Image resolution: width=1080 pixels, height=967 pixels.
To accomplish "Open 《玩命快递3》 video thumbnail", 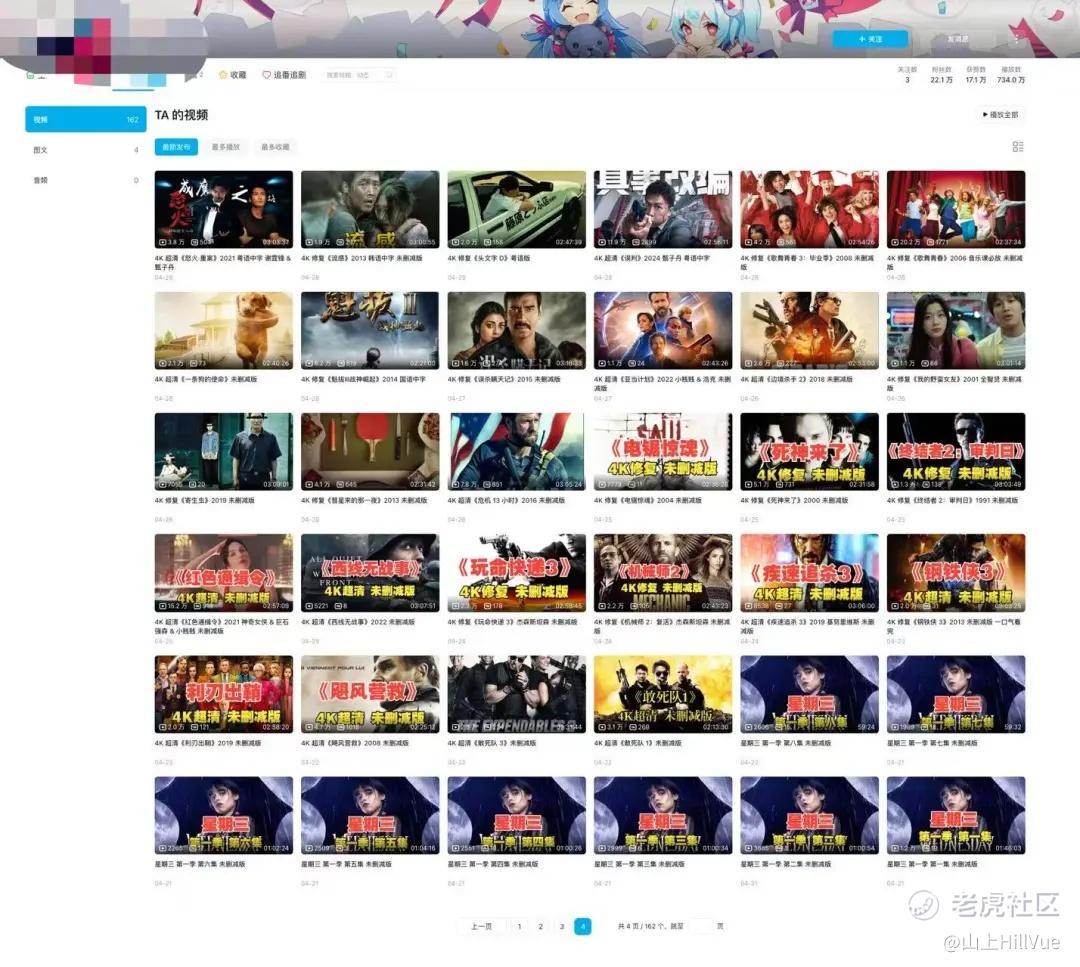I will tap(517, 573).
